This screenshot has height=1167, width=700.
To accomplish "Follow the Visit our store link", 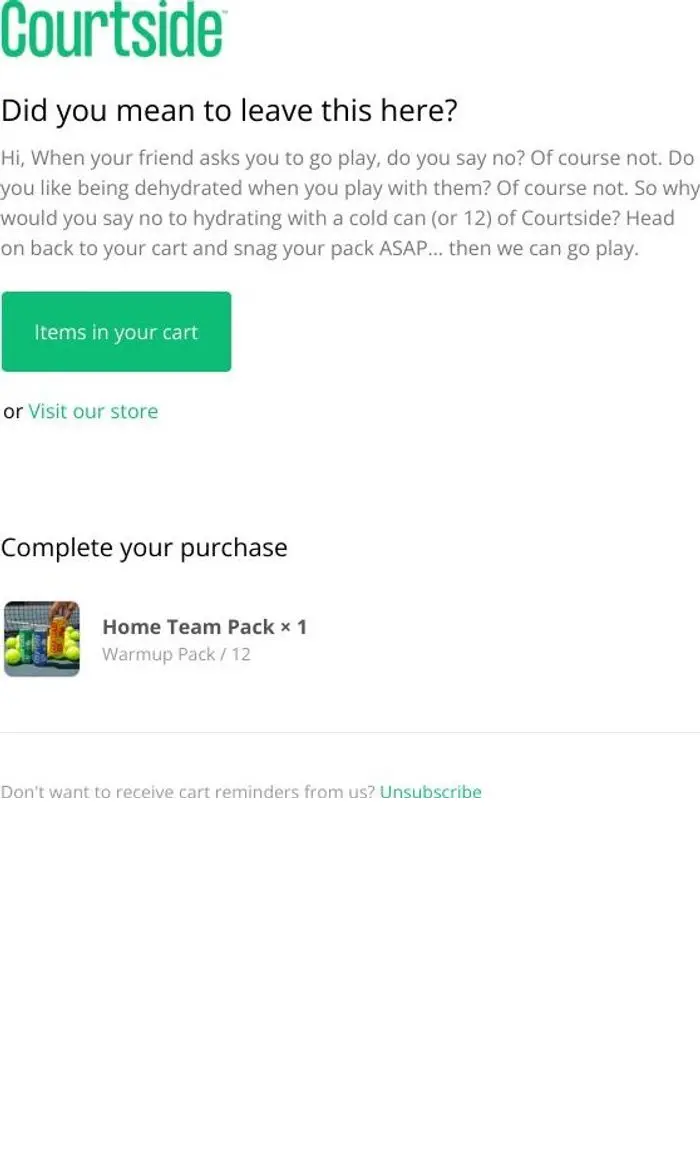I will 93,412.
